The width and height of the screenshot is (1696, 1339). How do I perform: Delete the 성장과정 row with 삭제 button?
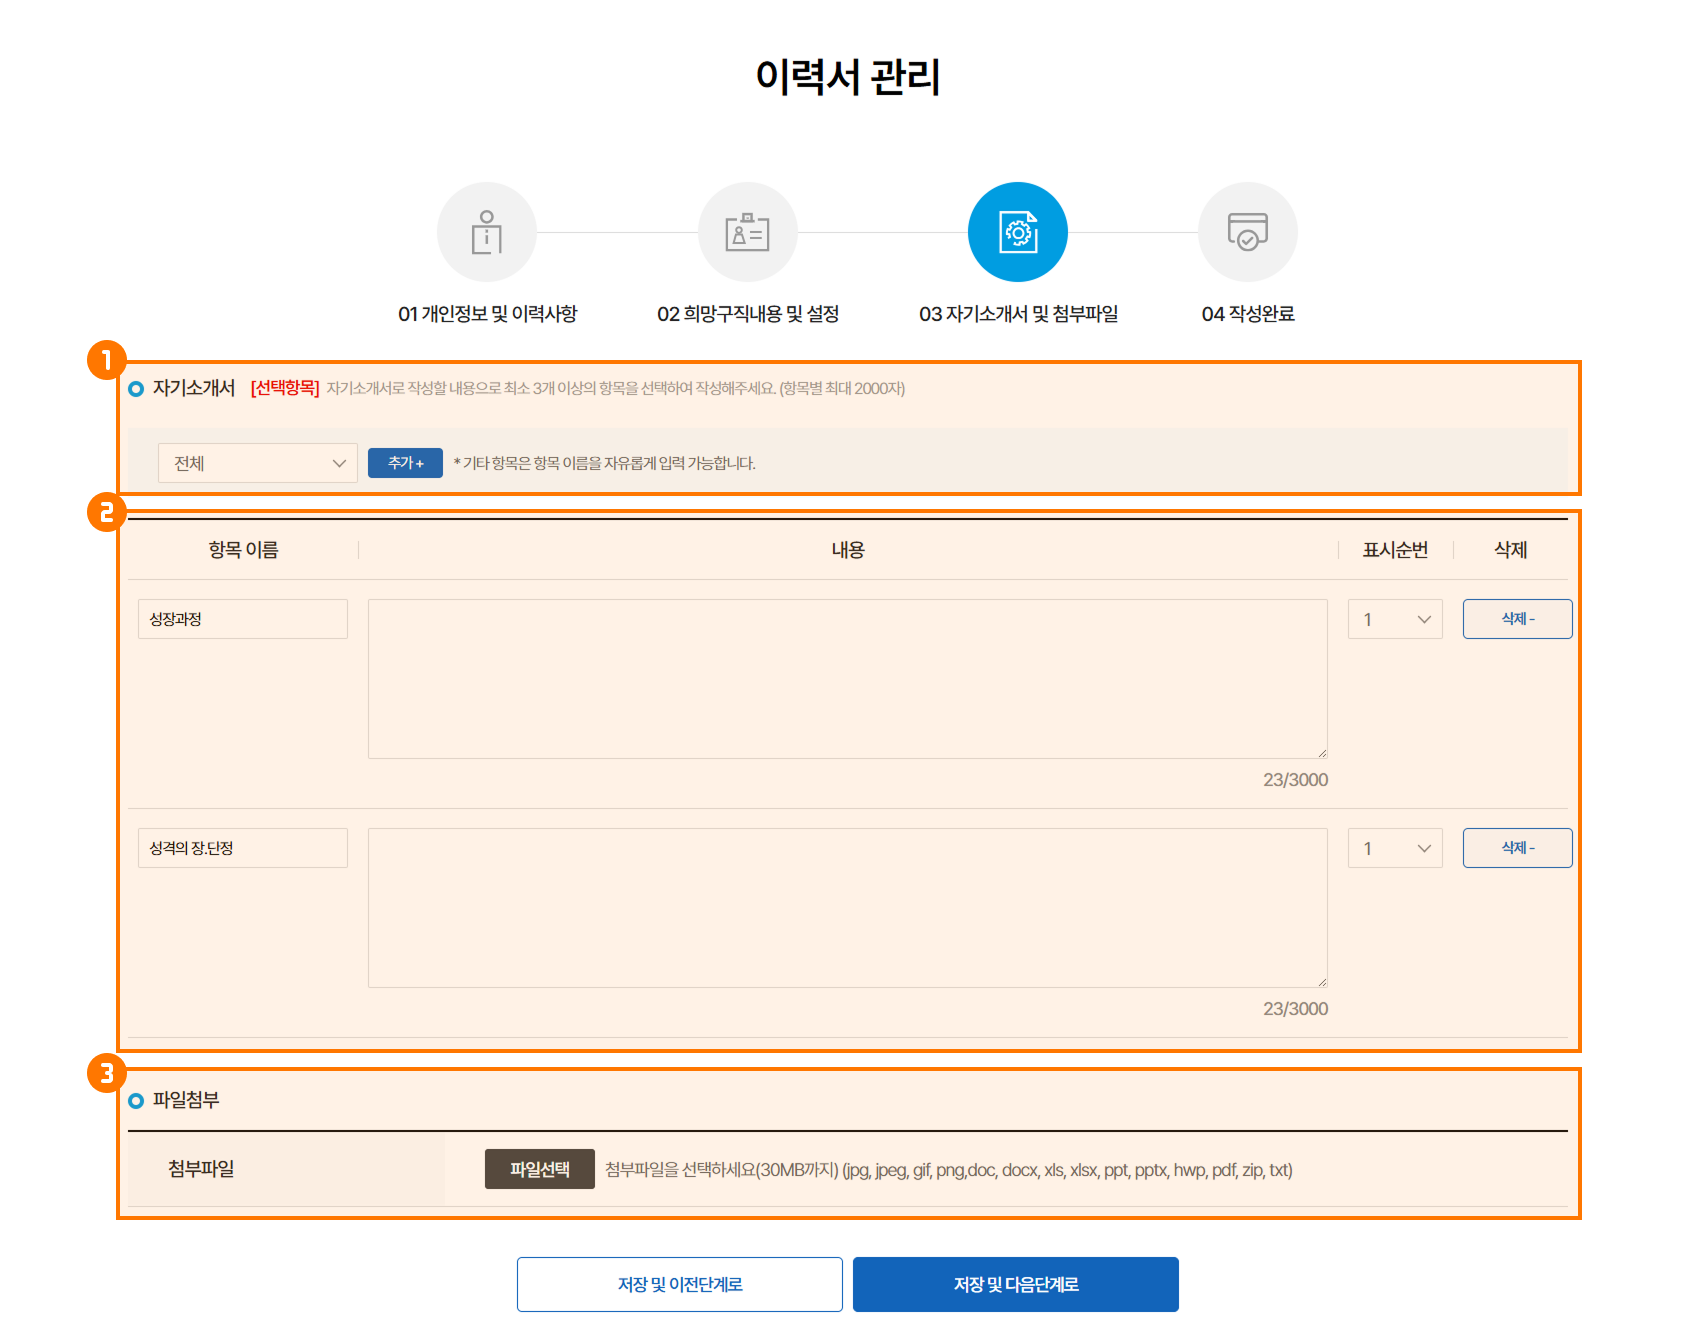coord(1517,619)
